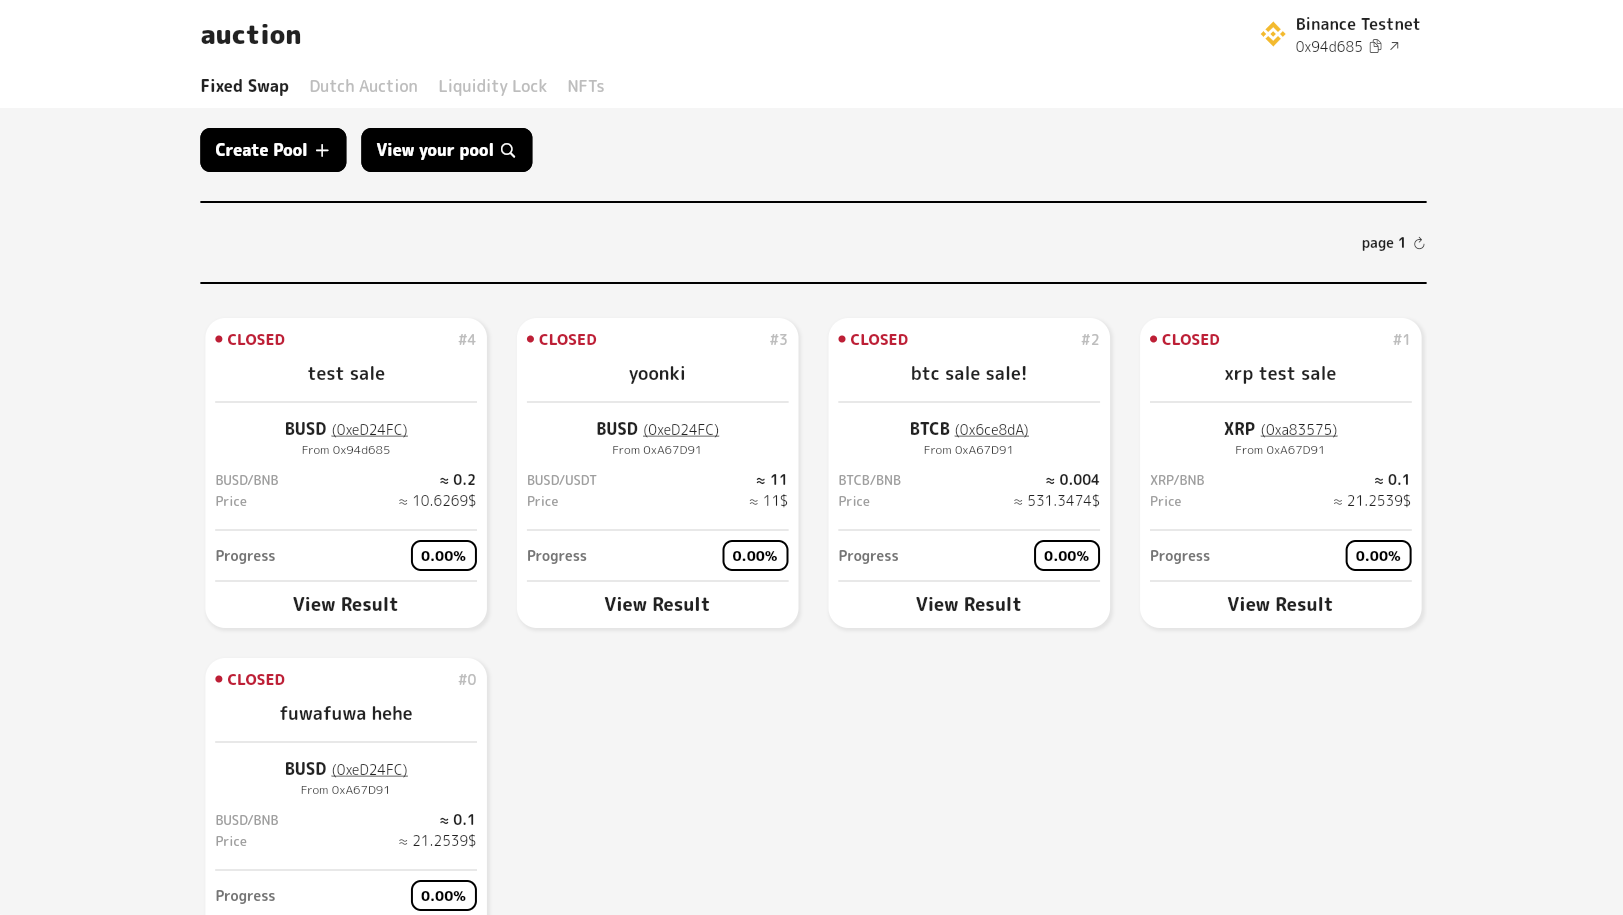Switch to the Liquidity Lock tab
This screenshot has width=1623, height=915.
[x=492, y=86]
